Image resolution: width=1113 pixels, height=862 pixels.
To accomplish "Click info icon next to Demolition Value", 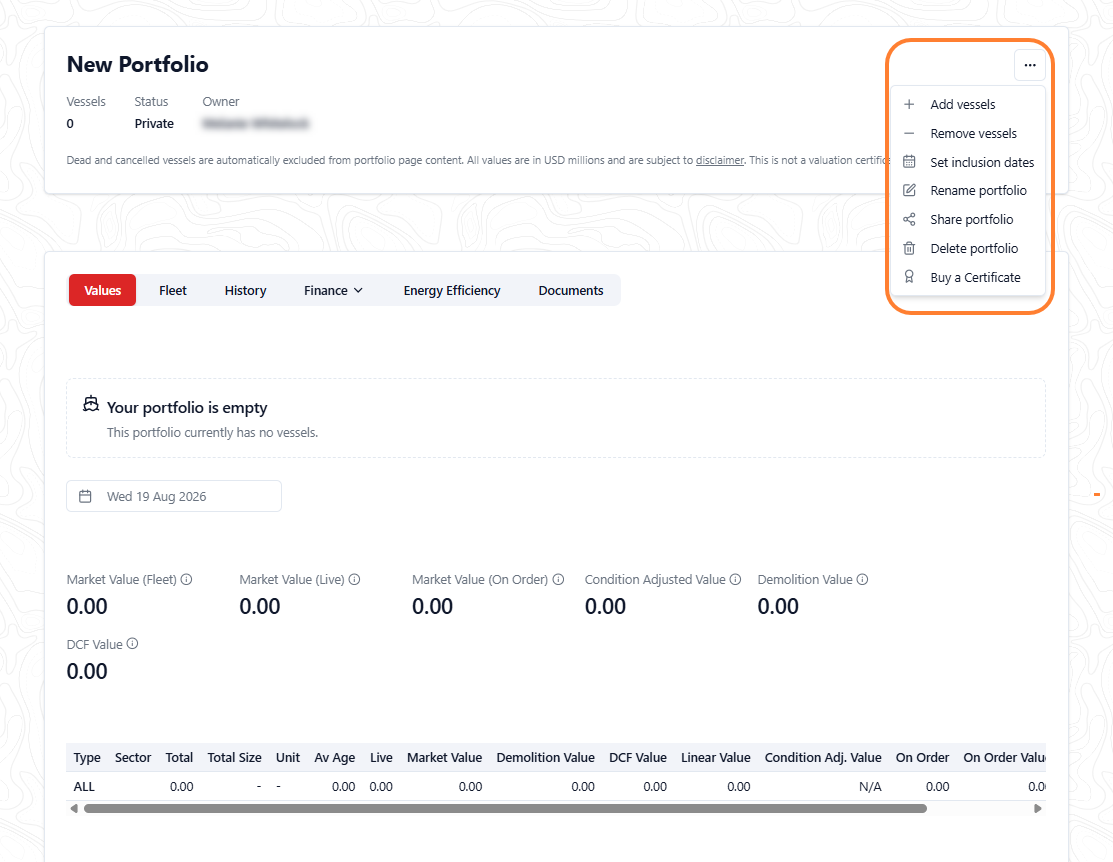I will [862, 579].
